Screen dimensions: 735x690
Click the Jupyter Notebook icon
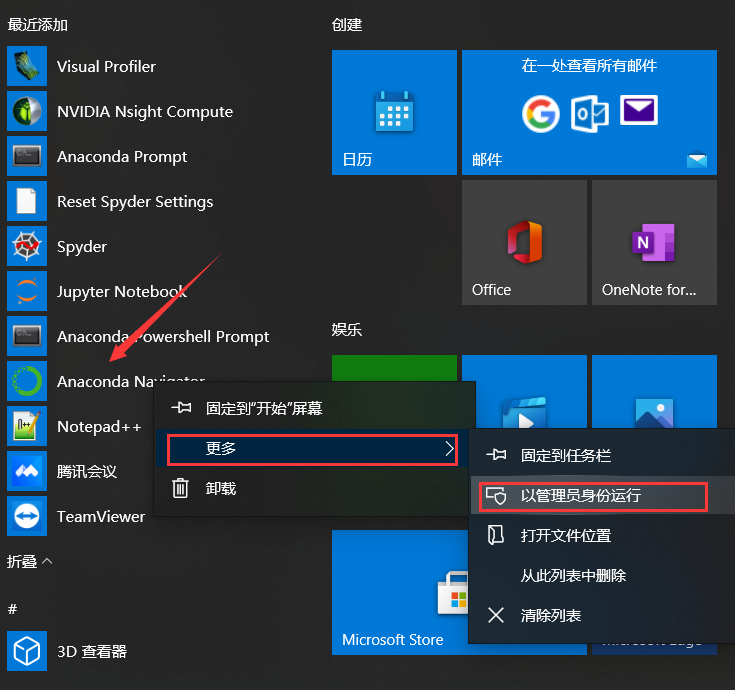pyautogui.click(x=27, y=291)
